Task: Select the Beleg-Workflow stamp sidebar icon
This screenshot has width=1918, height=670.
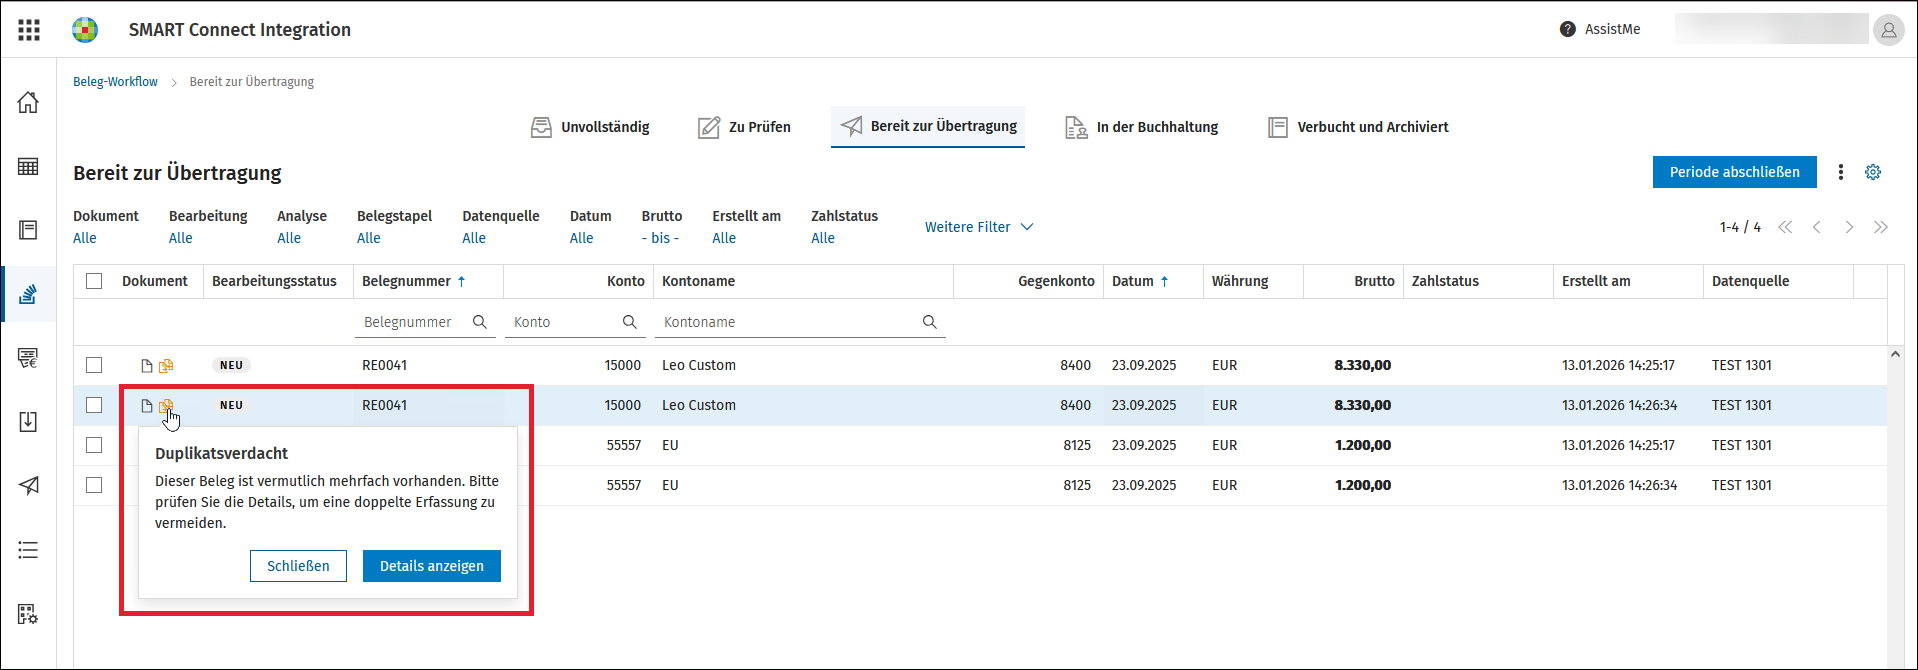Action: pyautogui.click(x=28, y=294)
